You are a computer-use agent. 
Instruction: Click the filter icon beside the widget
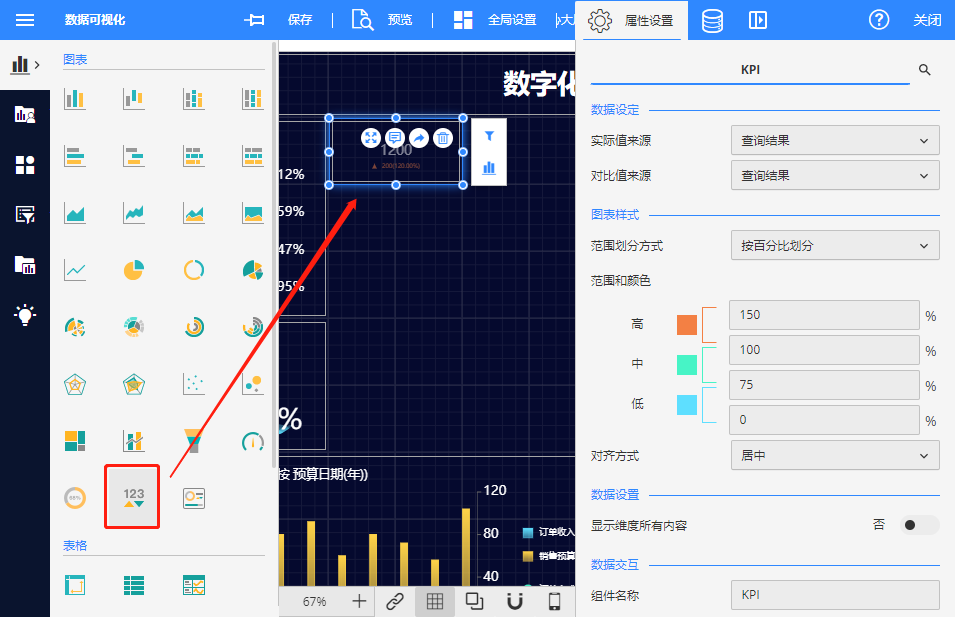pyautogui.click(x=489, y=136)
